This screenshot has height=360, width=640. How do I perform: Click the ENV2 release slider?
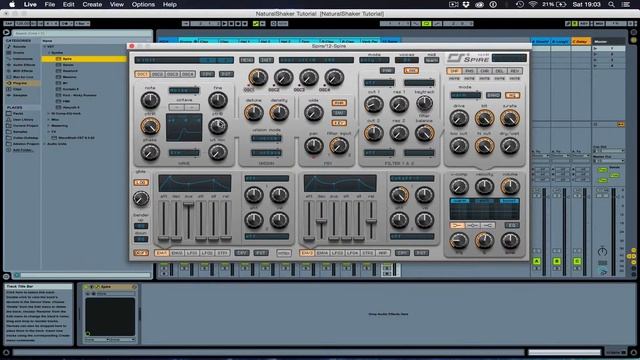[371, 220]
